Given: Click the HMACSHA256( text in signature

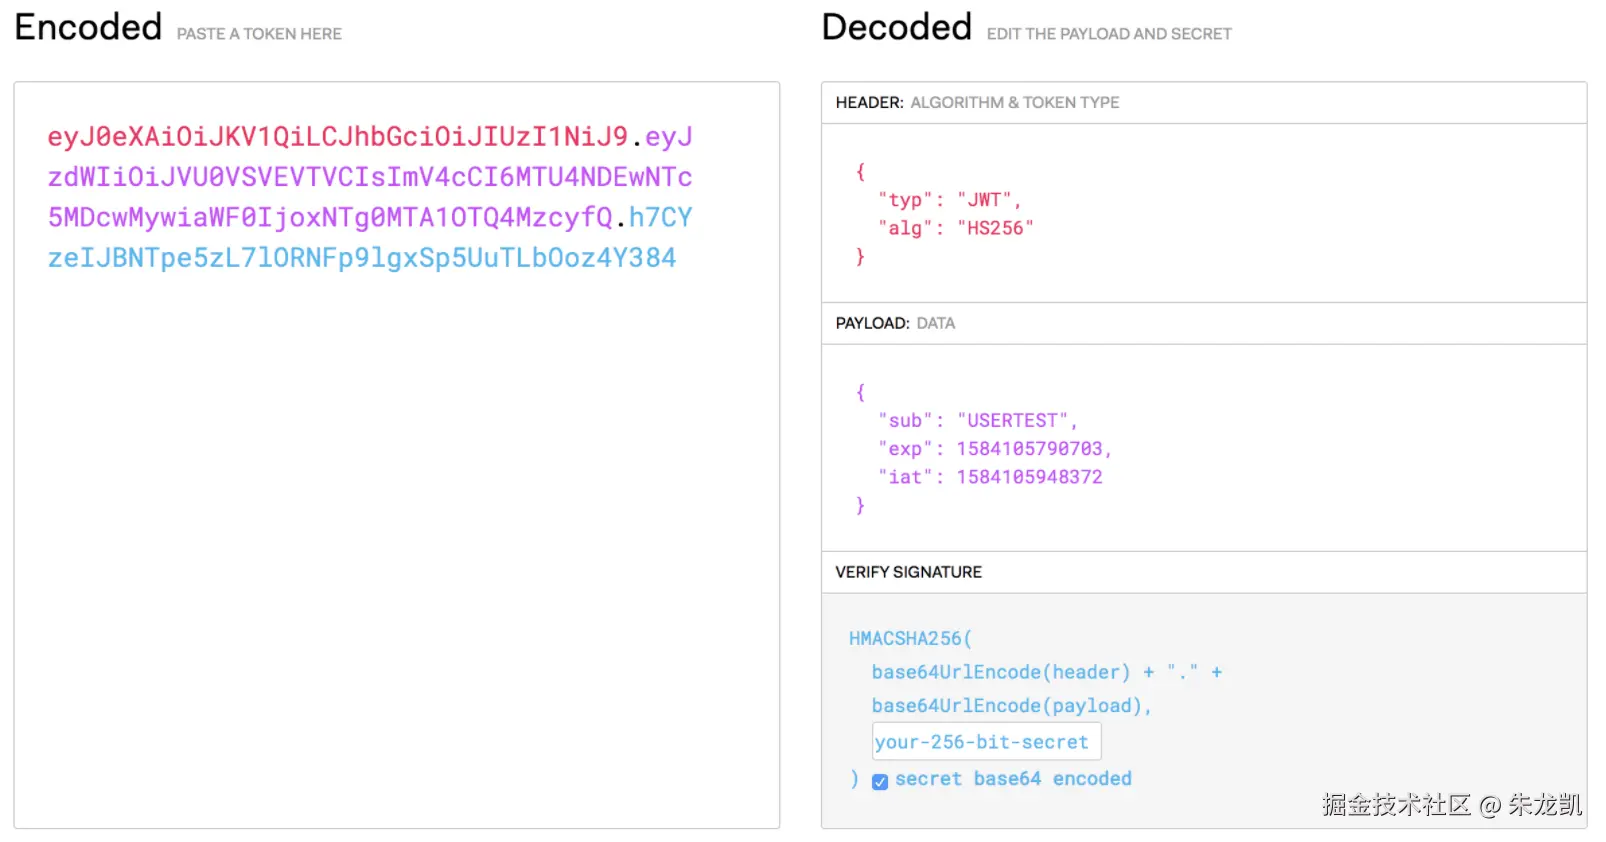Looking at the screenshot, I should click(x=910, y=638).
